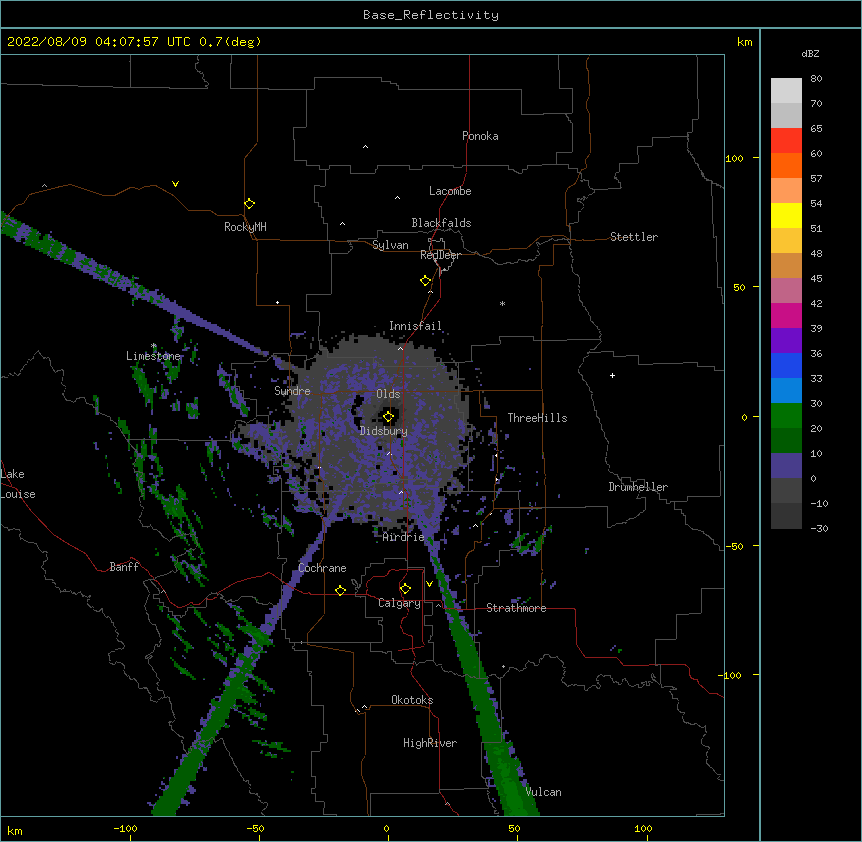Screen dimensions: 862x842
Task: Select the blue 33-36 dBZ legend swatch
Action: tap(786, 365)
